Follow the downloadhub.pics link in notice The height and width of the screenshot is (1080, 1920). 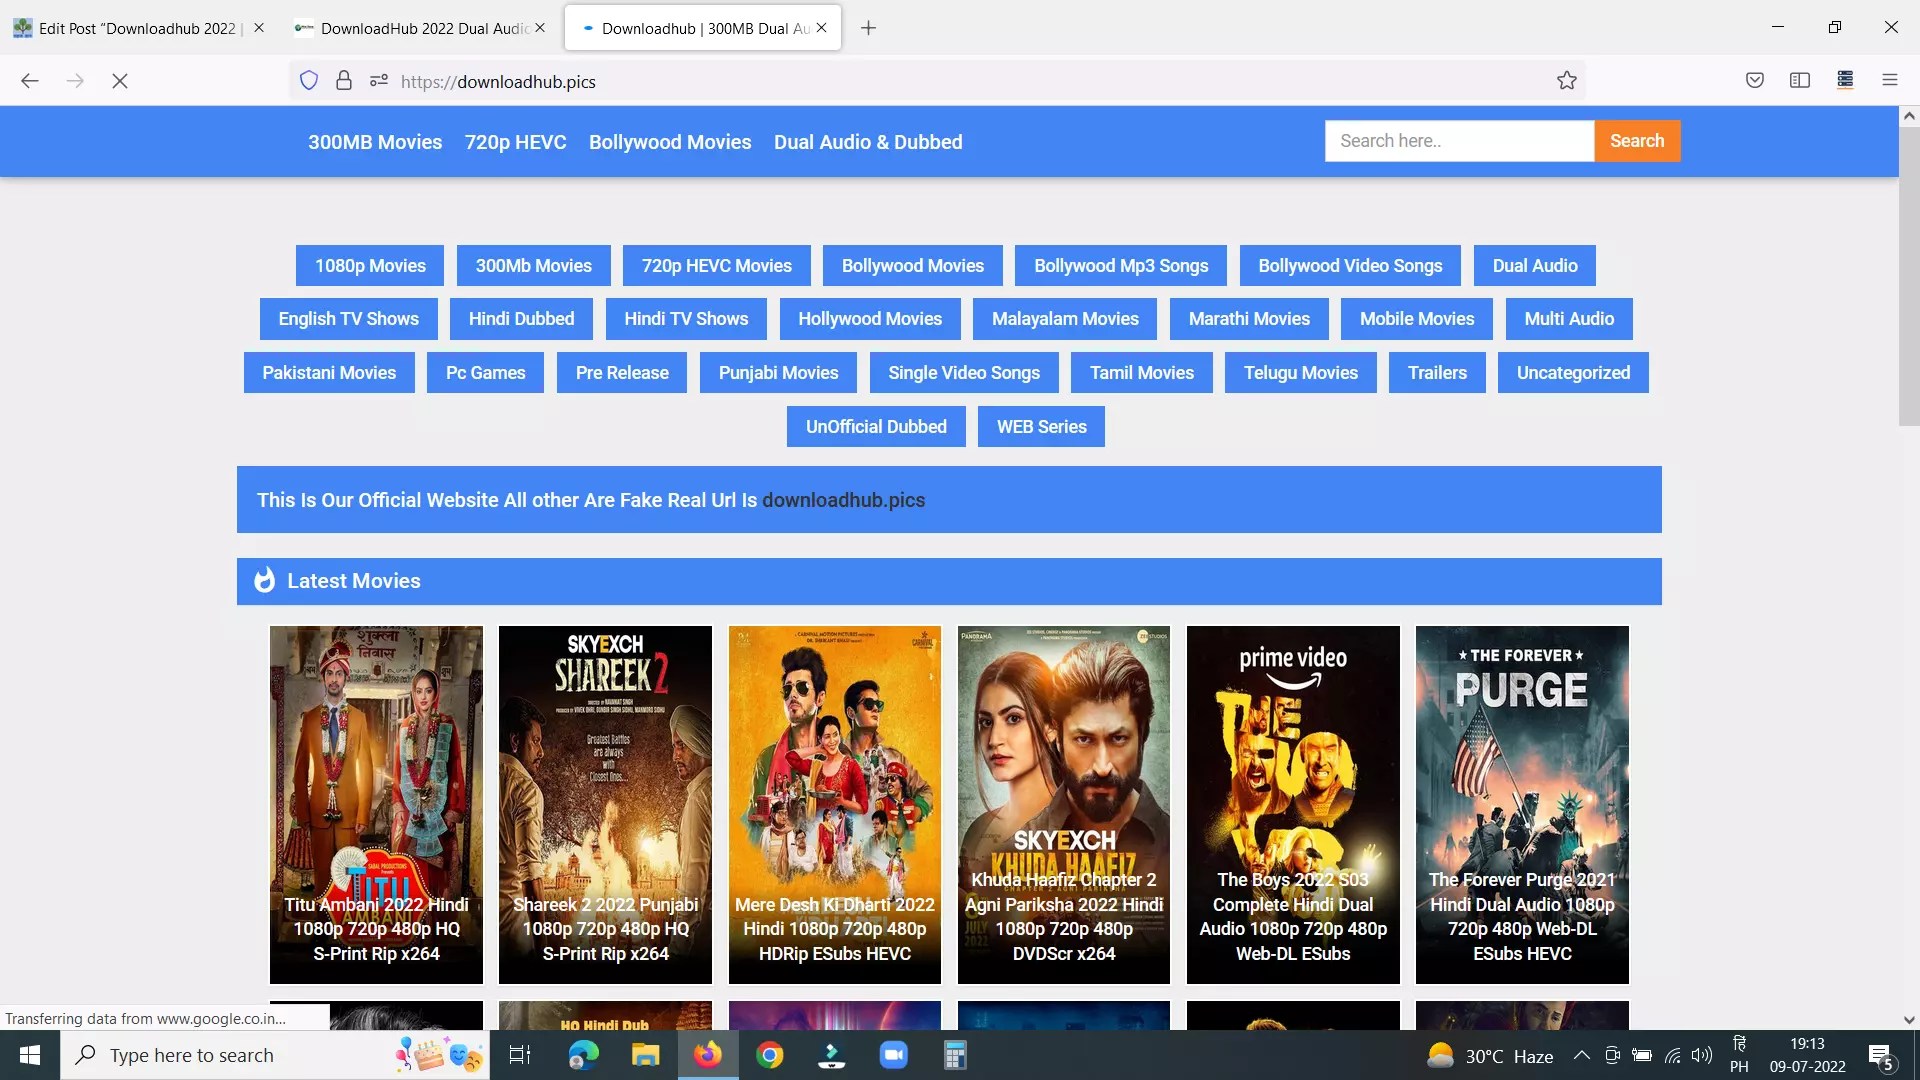coord(843,500)
